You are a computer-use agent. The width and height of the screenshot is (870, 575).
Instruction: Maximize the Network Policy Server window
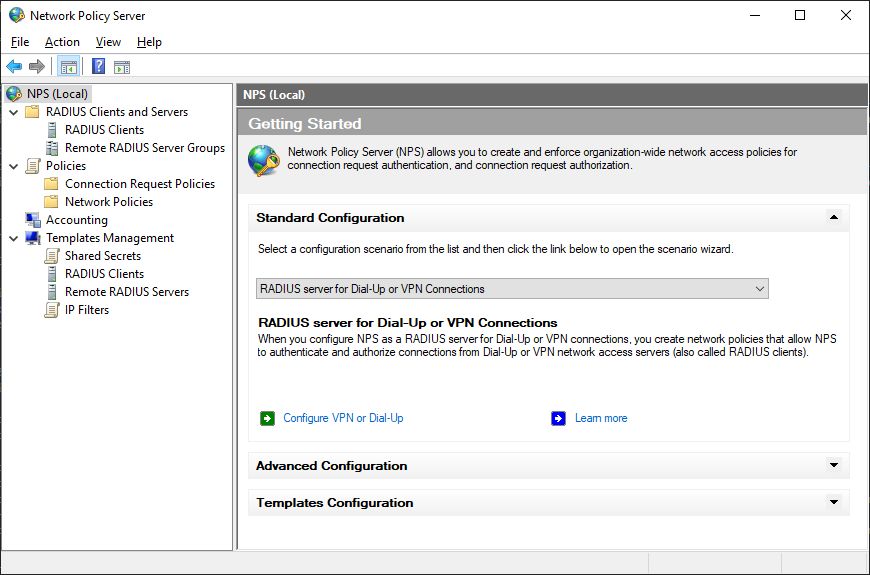click(x=800, y=15)
